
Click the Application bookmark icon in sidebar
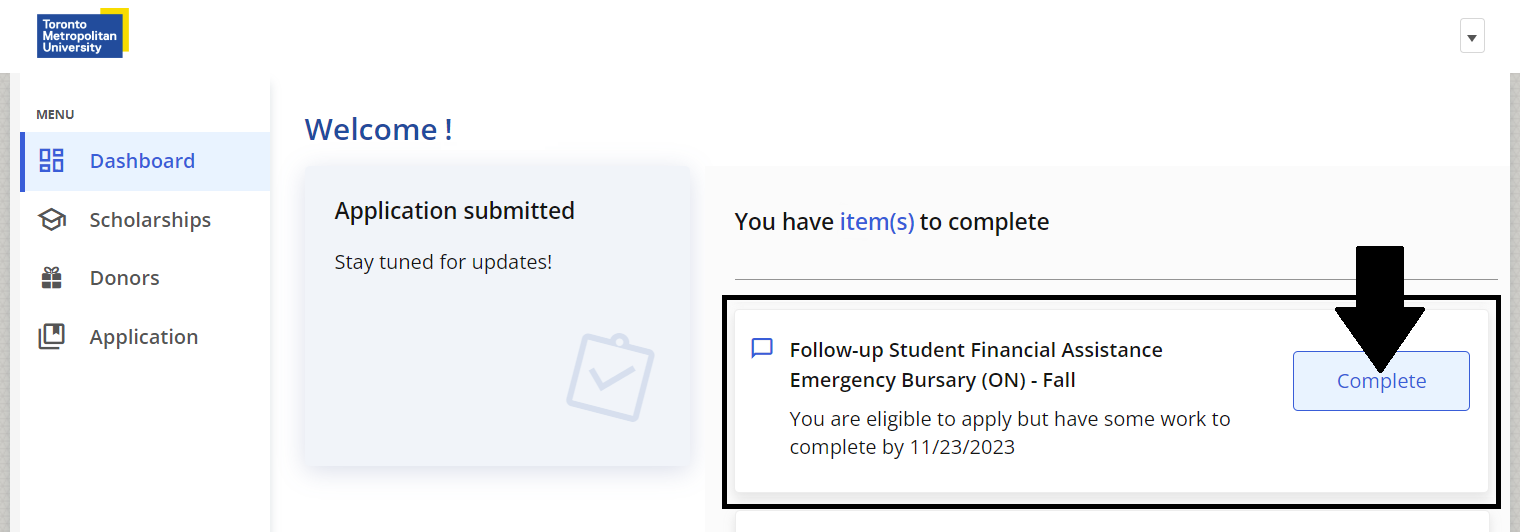51,337
